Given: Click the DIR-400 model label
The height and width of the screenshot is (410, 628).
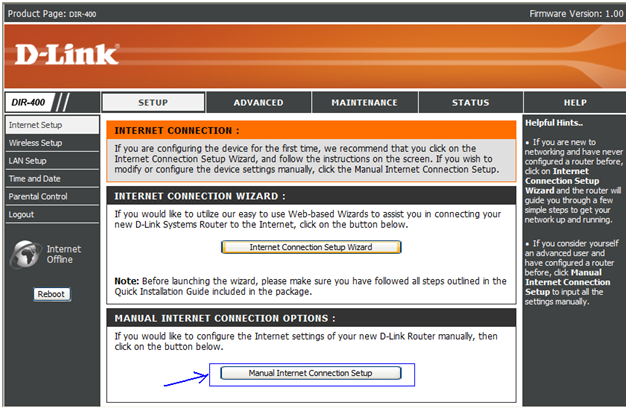Looking at the screenshot, I should [28, 102].
